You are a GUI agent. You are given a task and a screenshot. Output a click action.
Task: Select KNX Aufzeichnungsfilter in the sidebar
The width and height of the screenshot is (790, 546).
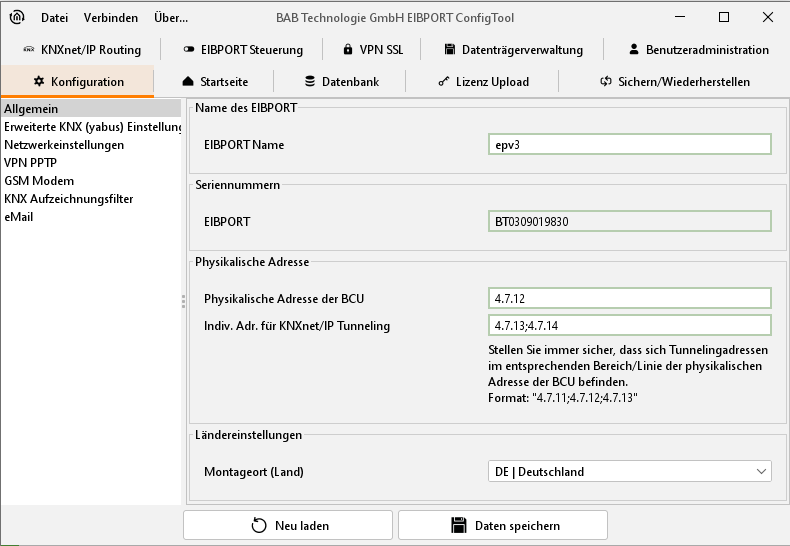click(69, 199)
